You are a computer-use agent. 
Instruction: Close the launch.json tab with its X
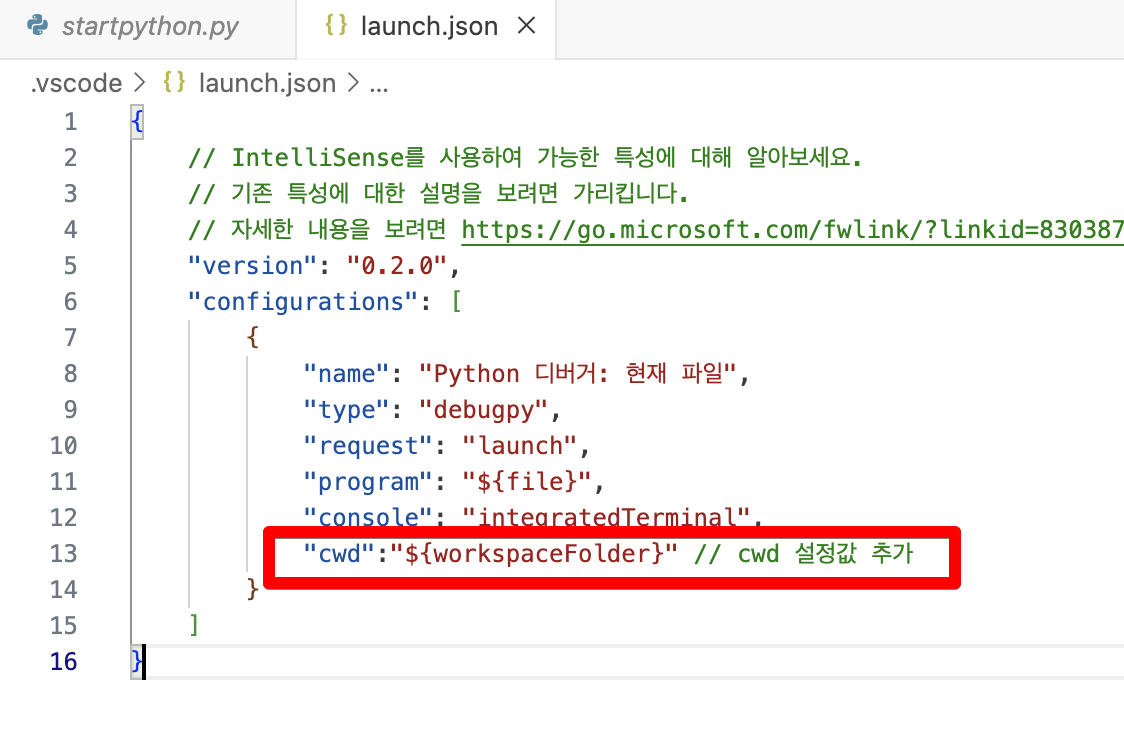[x=527, y=27]
